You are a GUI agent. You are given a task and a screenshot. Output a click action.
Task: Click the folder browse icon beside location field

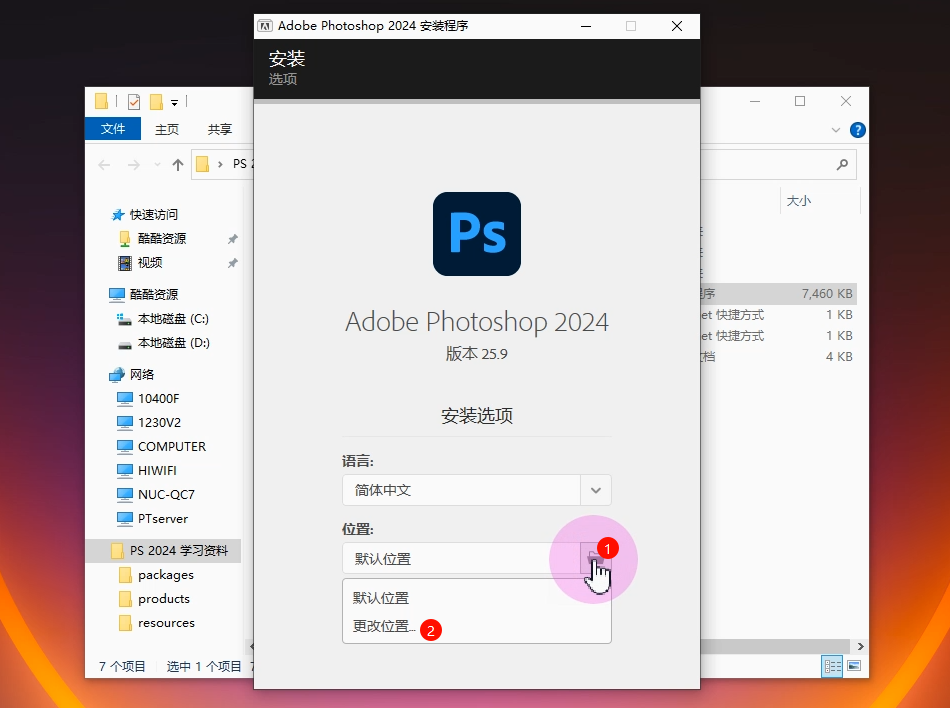(595, 558)
